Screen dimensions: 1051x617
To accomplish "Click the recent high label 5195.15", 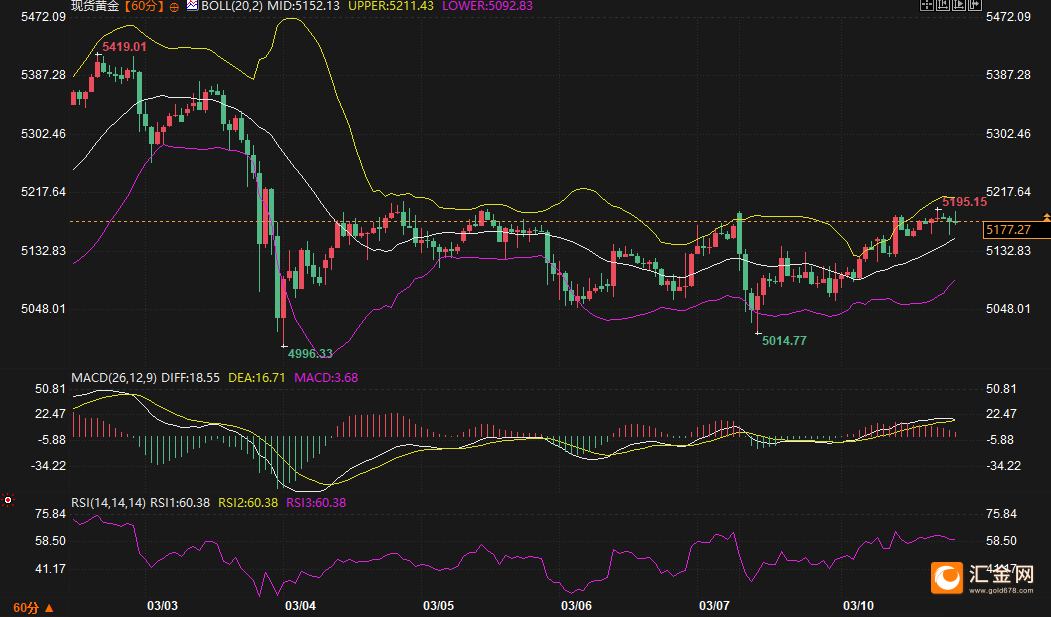I will (965, 202).
